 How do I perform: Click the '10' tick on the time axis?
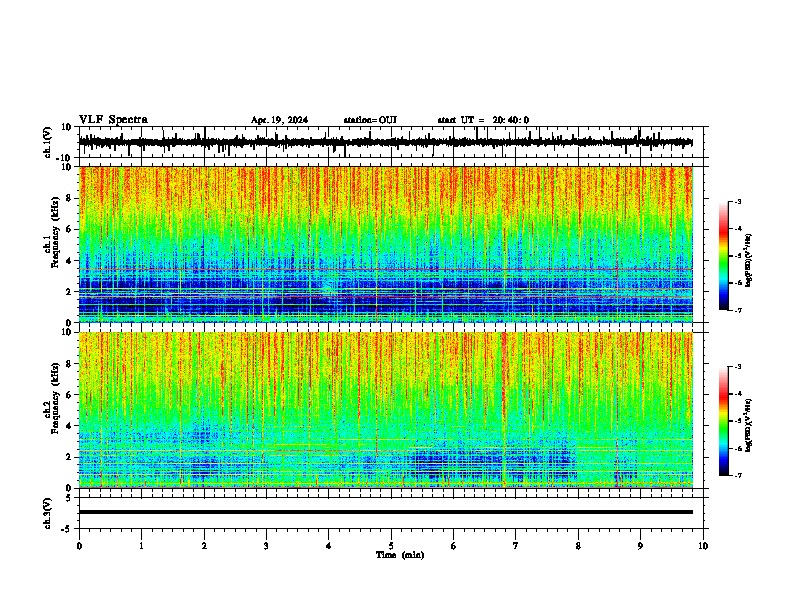(703, 546)
